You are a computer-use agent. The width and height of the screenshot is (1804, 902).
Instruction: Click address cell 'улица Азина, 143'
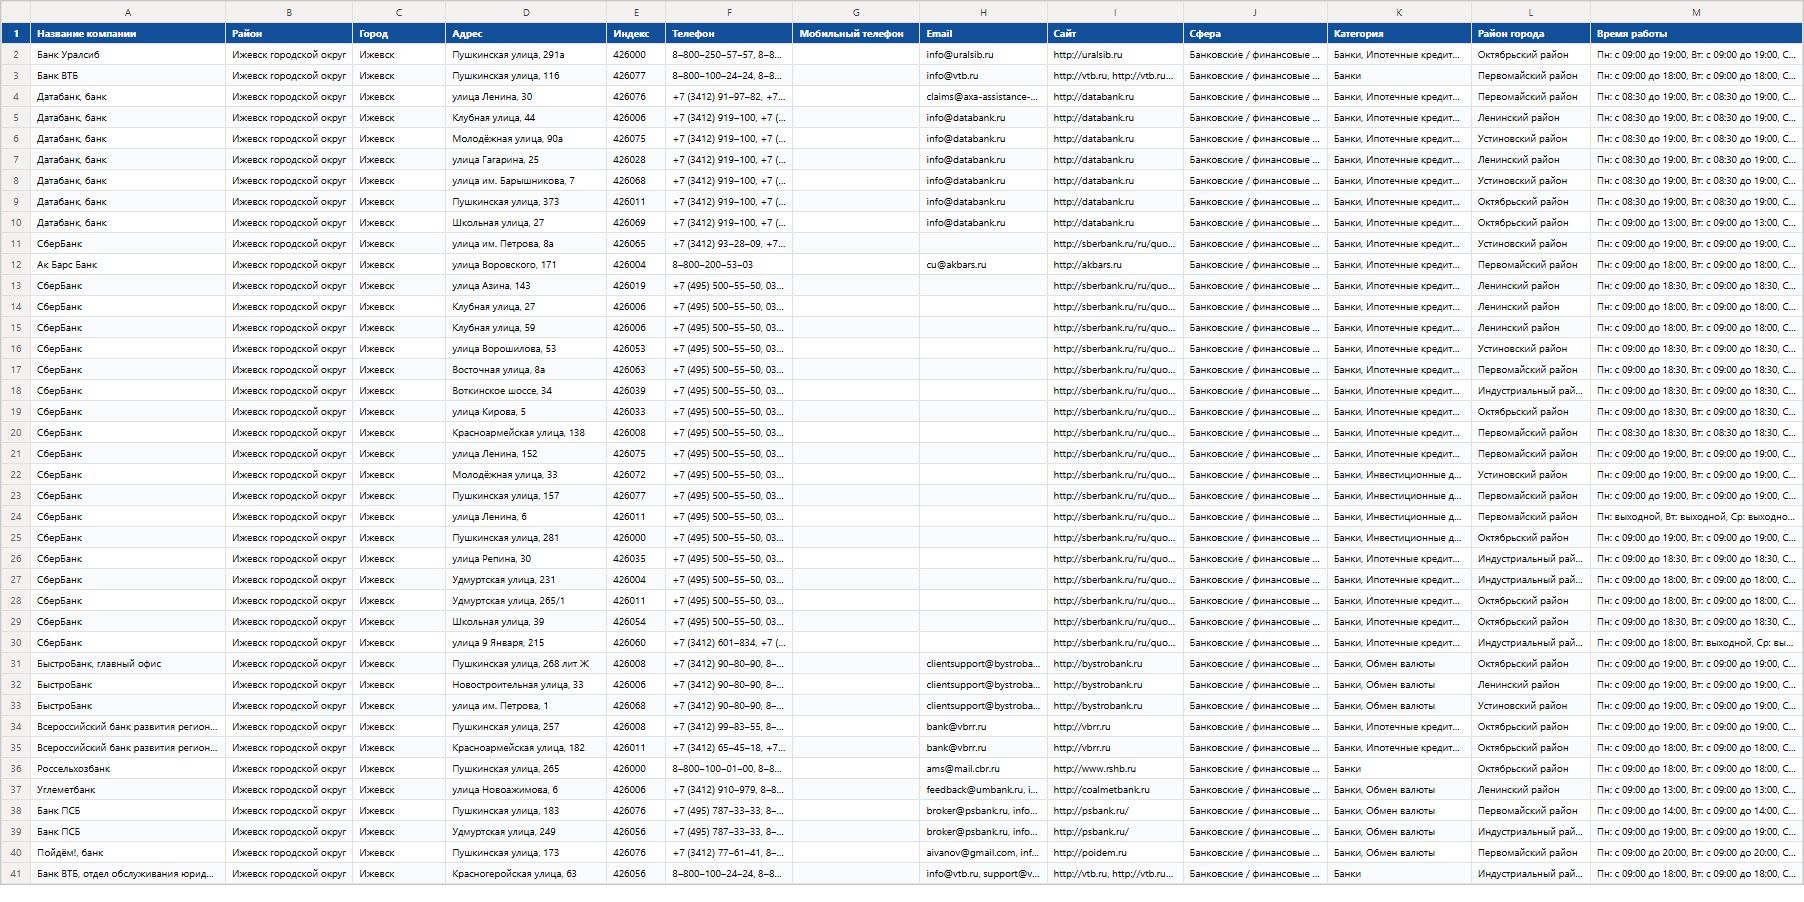(526, 286)
